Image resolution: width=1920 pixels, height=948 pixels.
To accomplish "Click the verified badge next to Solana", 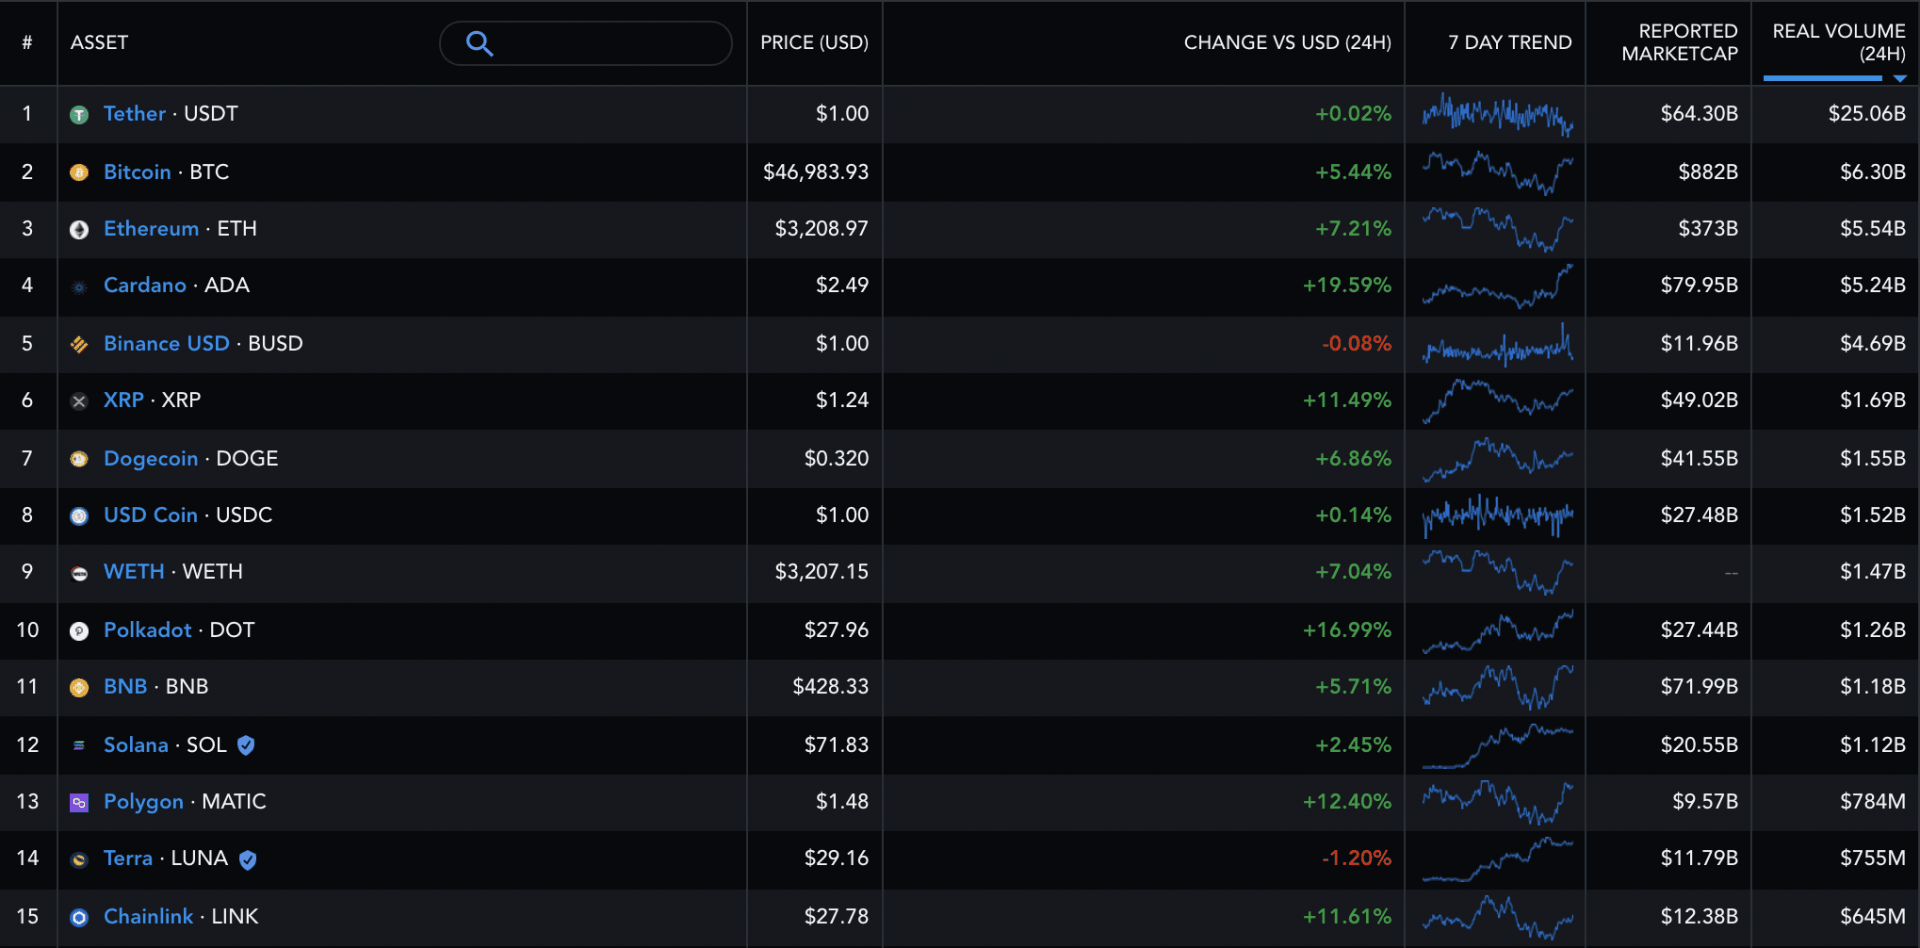I will click(246, 745).
